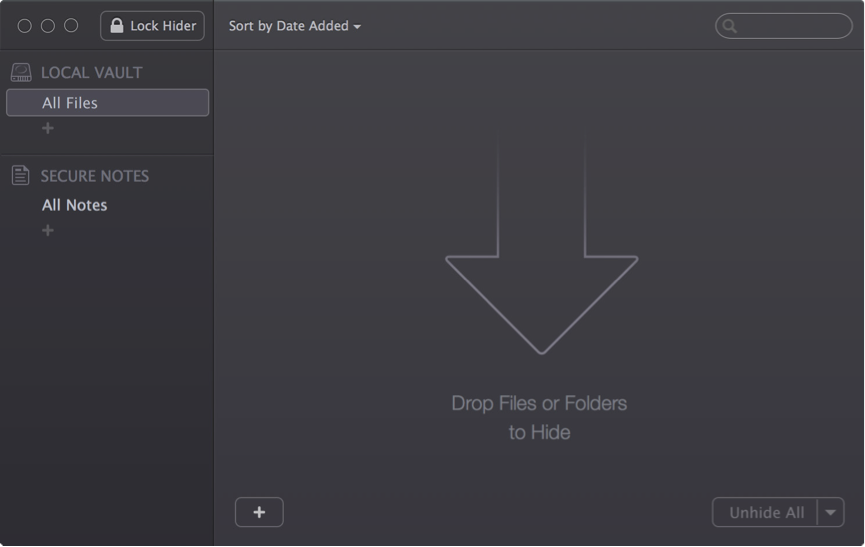This screenshot has height=547, width=865.
Task: Click the plus button to add files
Action: pos(259,512)
